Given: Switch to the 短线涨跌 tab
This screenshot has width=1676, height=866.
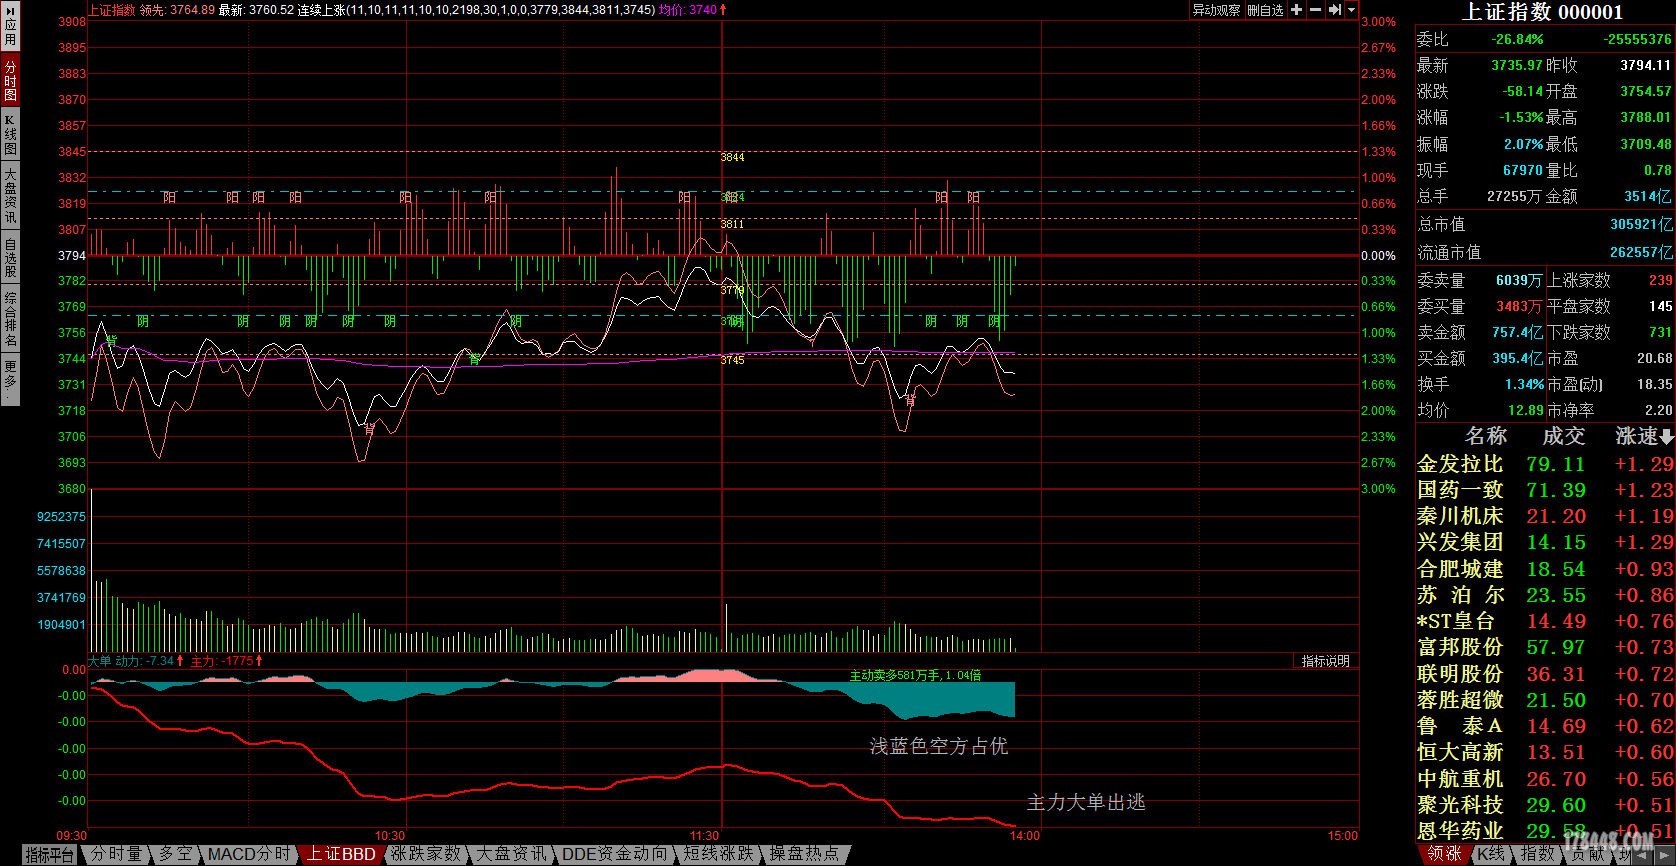Looking at the screenshot, I should [719, 855].
